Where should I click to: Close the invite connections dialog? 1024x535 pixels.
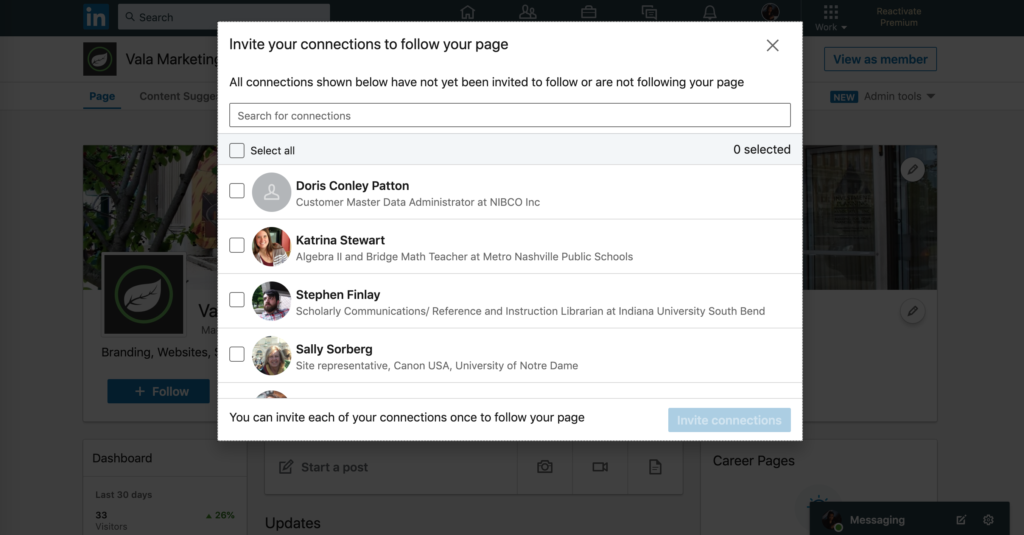tap(773, 45)
